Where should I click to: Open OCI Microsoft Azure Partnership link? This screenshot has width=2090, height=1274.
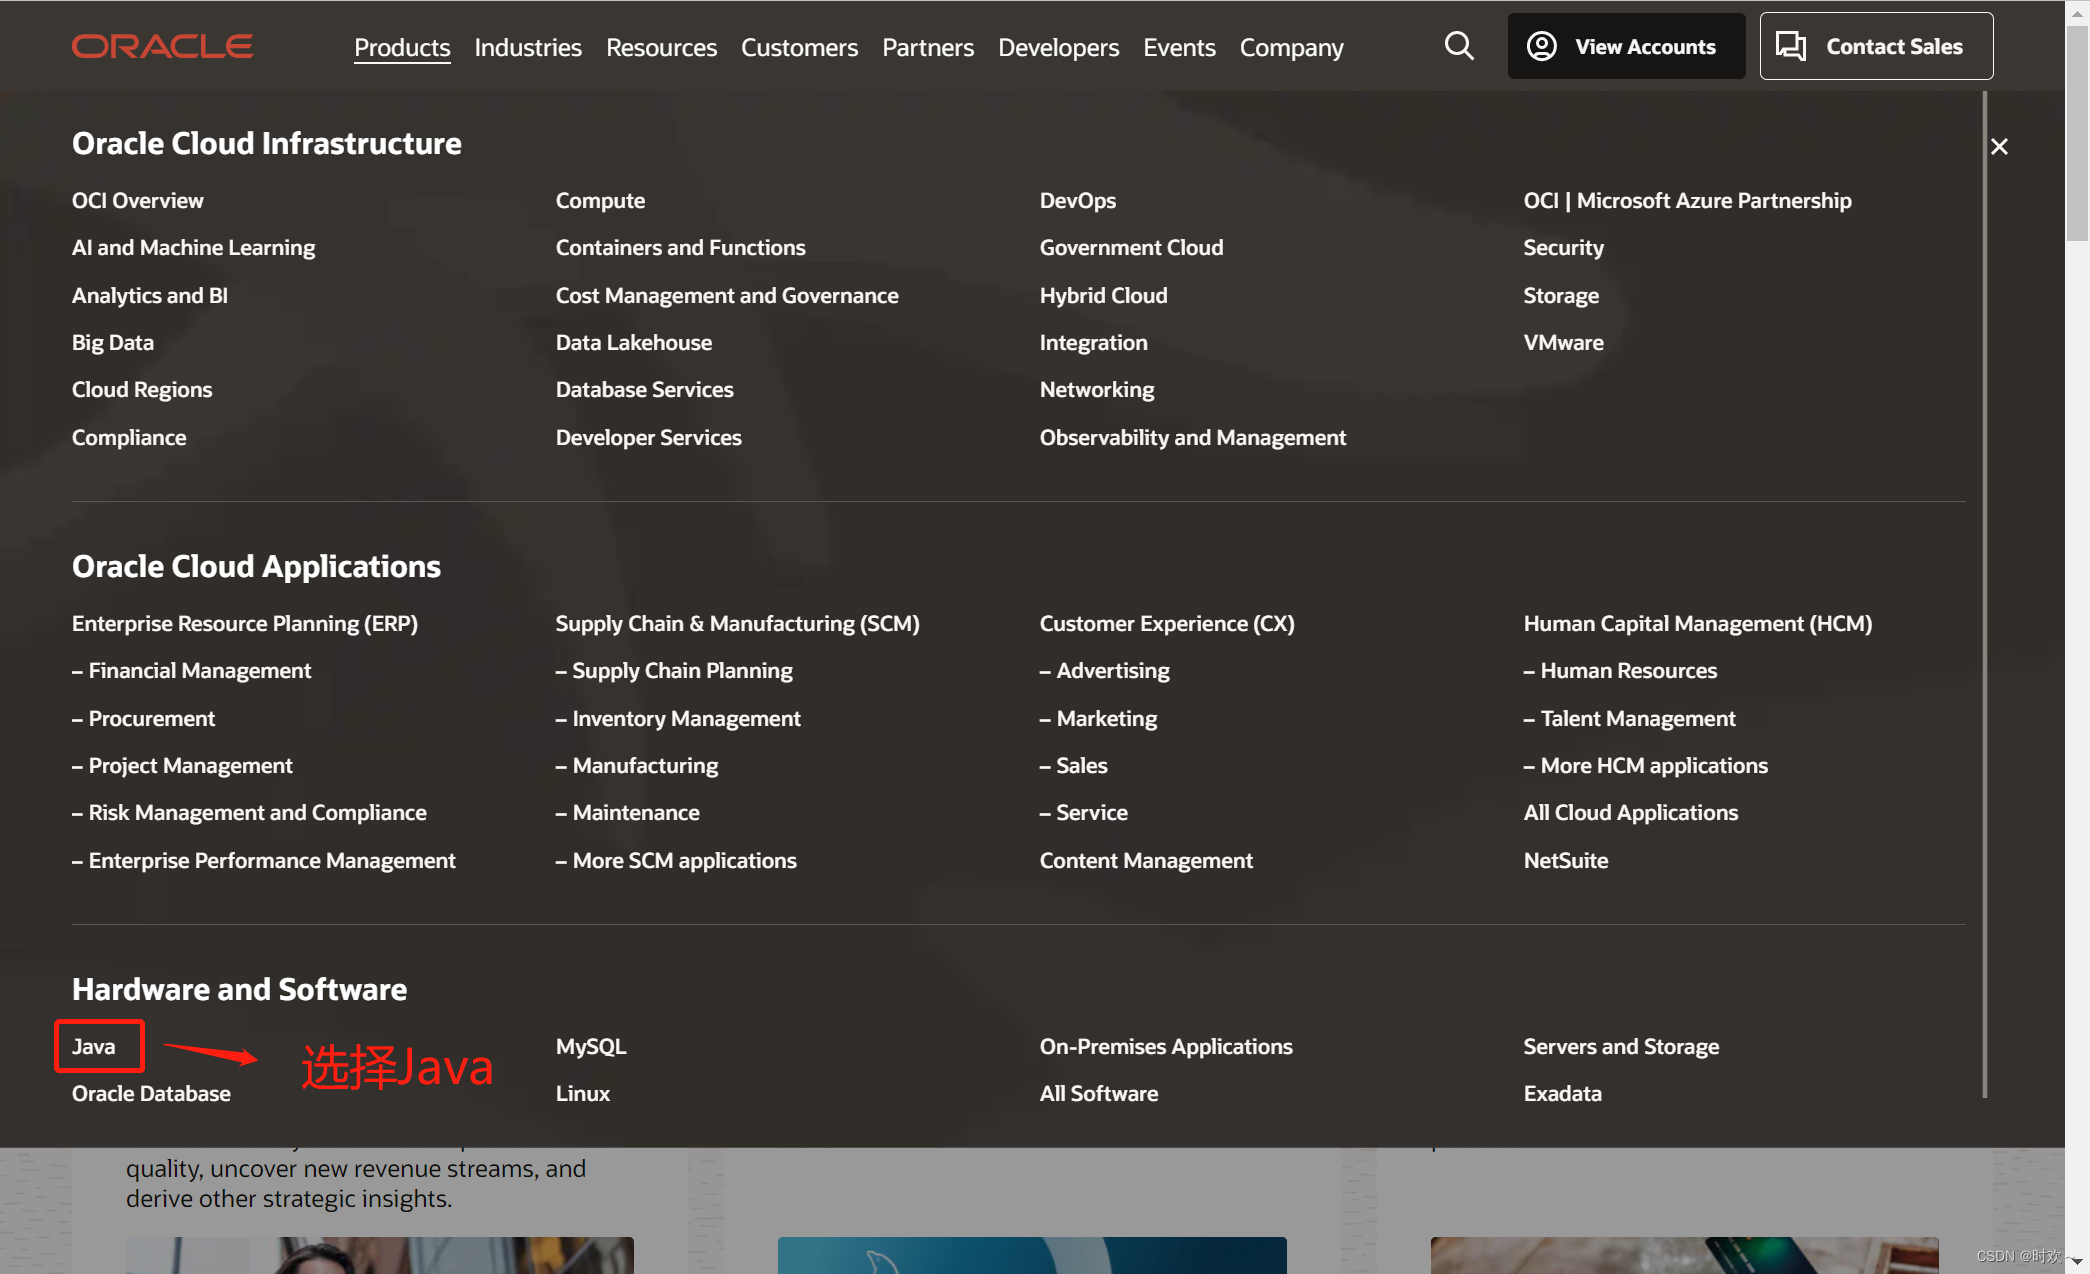tap(1687, 200)
